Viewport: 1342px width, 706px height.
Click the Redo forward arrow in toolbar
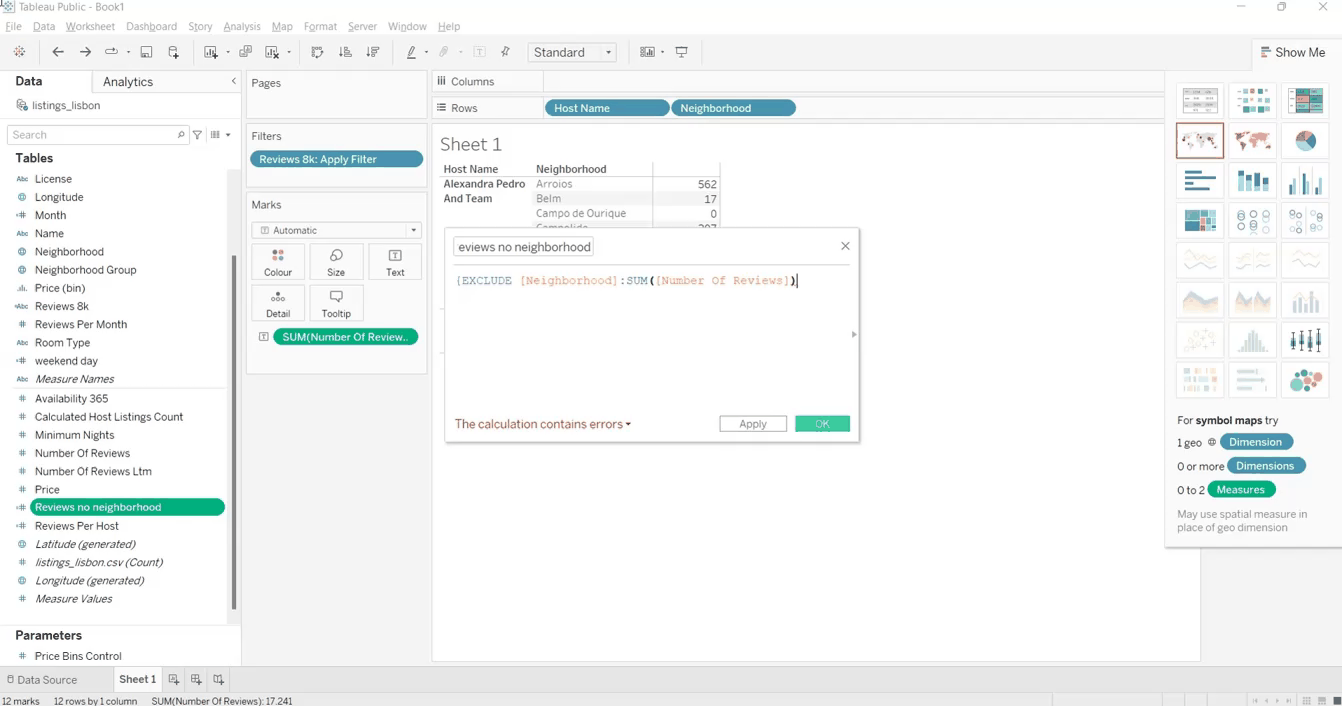[85, 52]
